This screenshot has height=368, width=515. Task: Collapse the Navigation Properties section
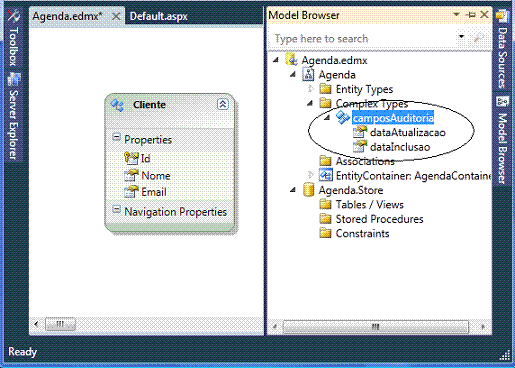[116, 209]
